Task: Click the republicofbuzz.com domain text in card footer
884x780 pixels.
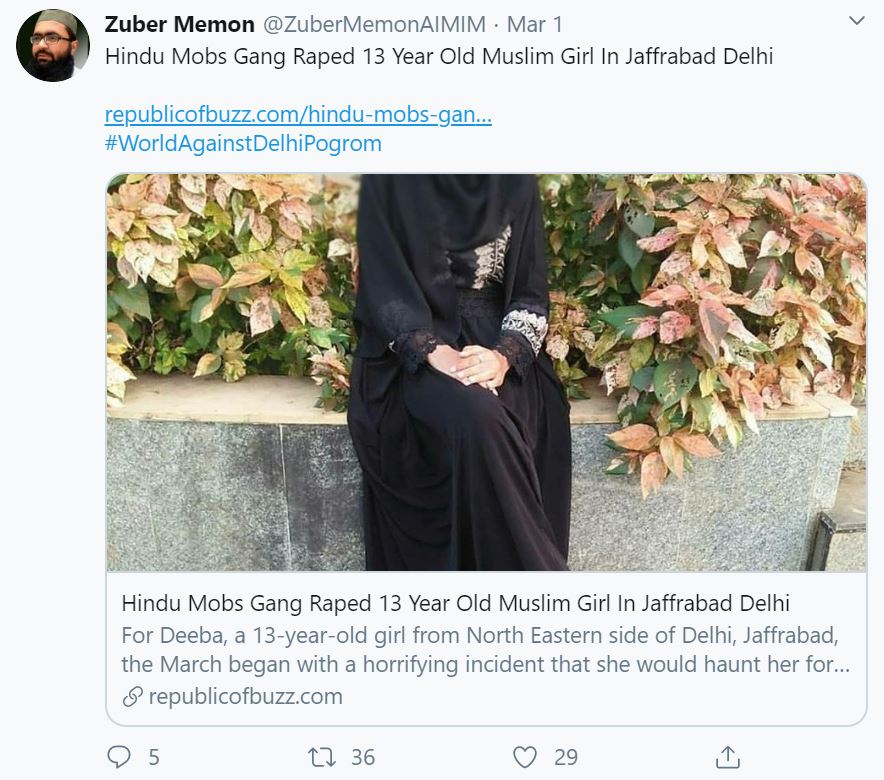Action: pos(245,697)
